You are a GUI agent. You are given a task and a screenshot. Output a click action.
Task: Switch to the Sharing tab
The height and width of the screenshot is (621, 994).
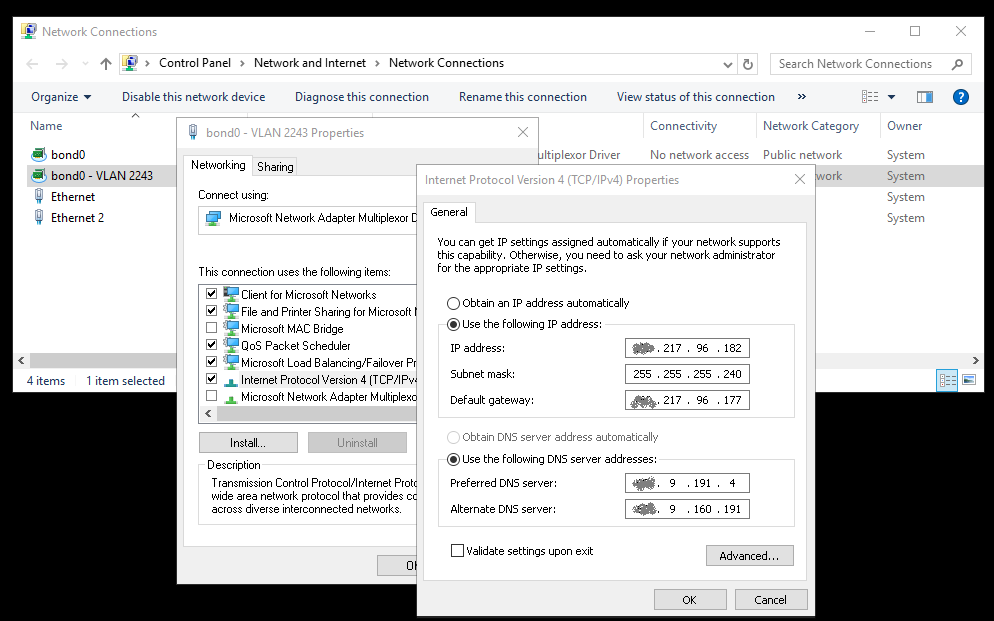point(275,167)
